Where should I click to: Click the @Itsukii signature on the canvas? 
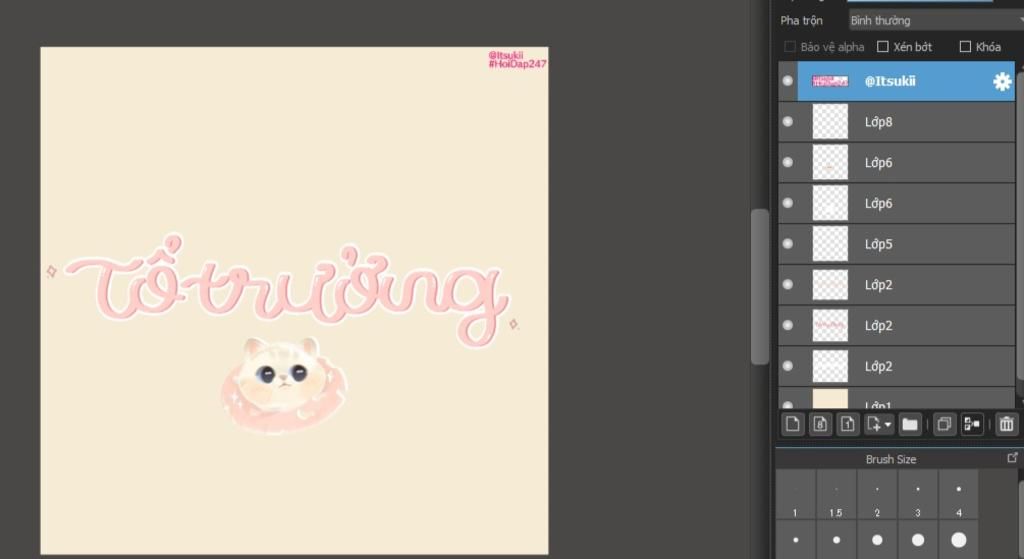pos(505,56)
